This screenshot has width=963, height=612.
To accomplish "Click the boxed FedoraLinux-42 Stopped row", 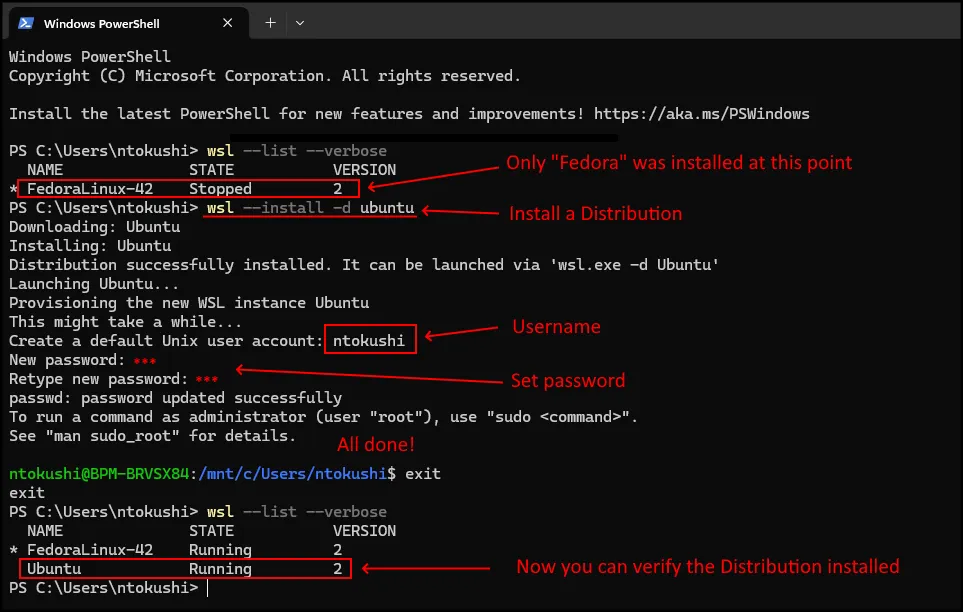I will click(189, 188).
